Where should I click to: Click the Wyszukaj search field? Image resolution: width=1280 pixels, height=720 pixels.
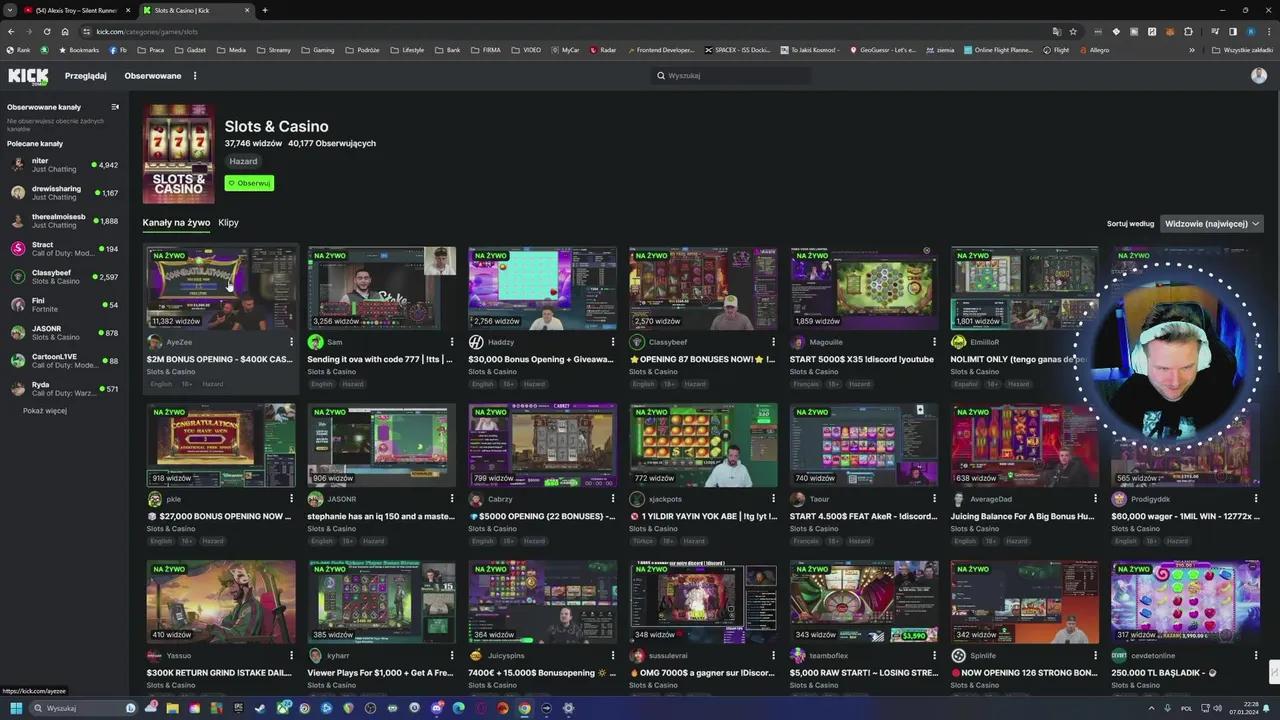tap(730, 76)
